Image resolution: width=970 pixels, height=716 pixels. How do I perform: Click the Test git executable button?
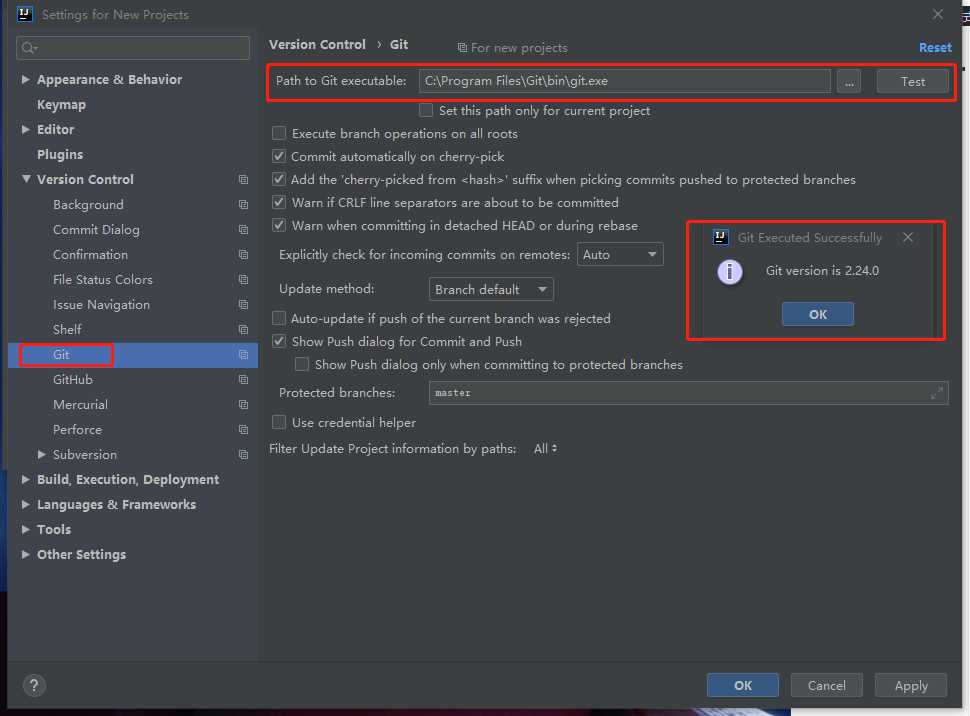pos(912,81)
